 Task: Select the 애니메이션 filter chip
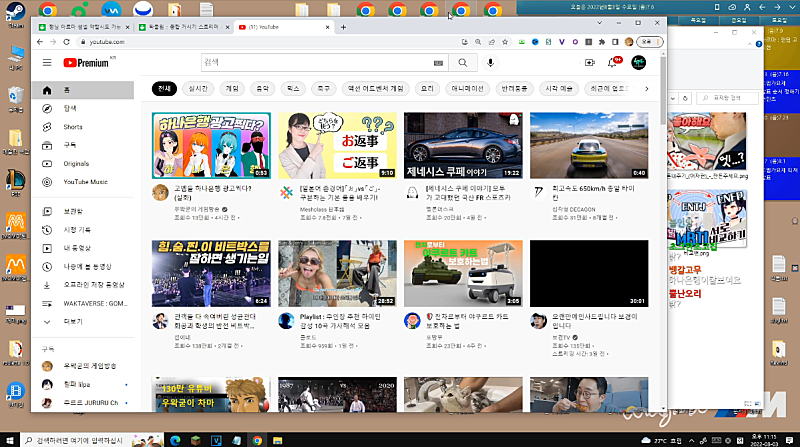468,89
